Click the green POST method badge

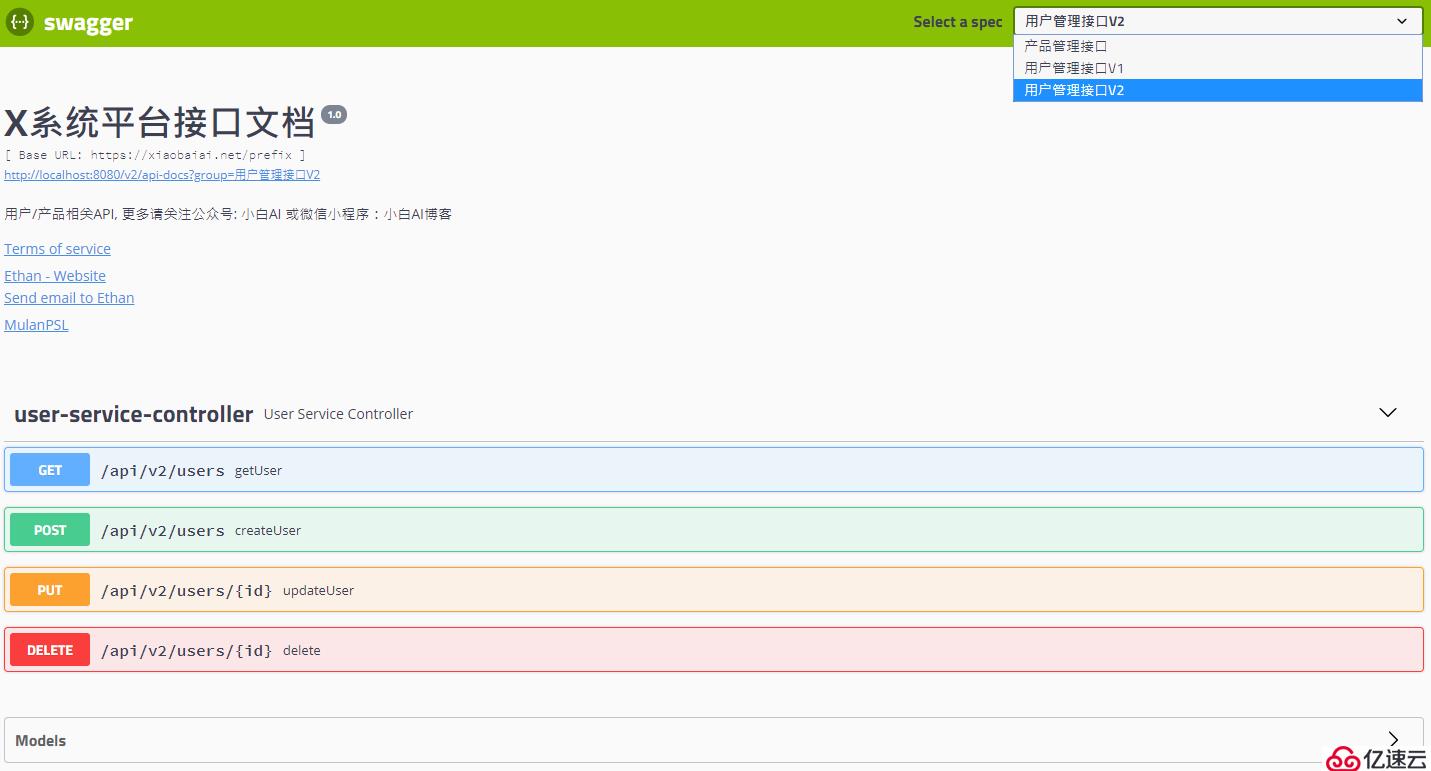coord(50,530)
